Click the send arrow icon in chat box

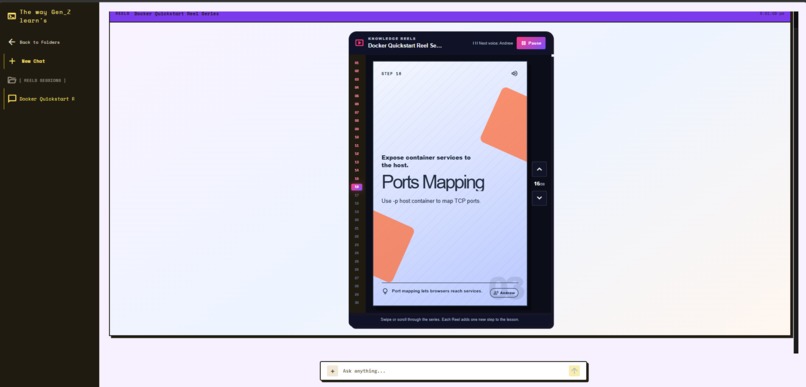point(574,371)
